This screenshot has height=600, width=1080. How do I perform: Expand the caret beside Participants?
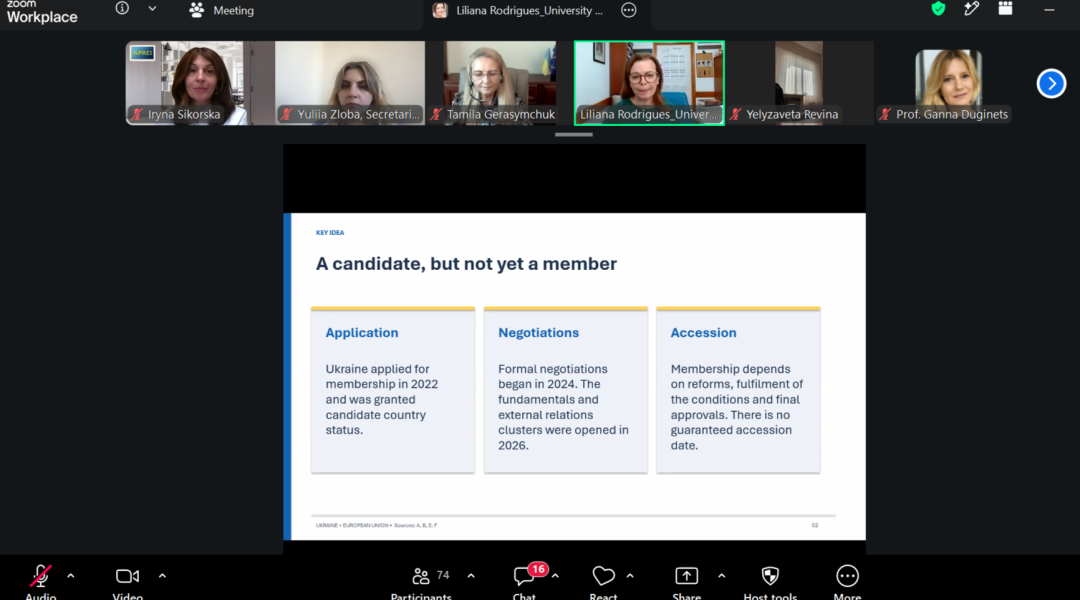click(471, 576)
